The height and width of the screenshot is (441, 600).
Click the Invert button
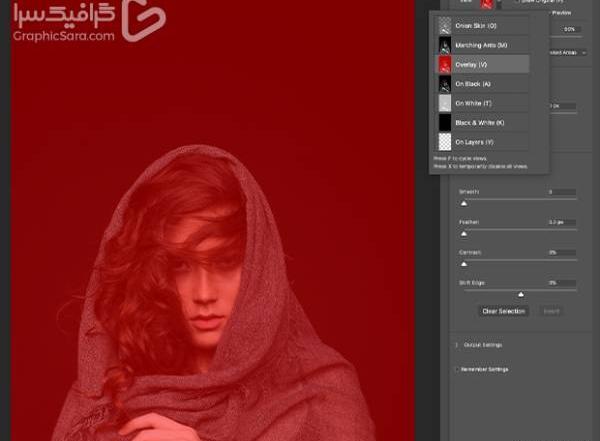click(x=551, y=311)
